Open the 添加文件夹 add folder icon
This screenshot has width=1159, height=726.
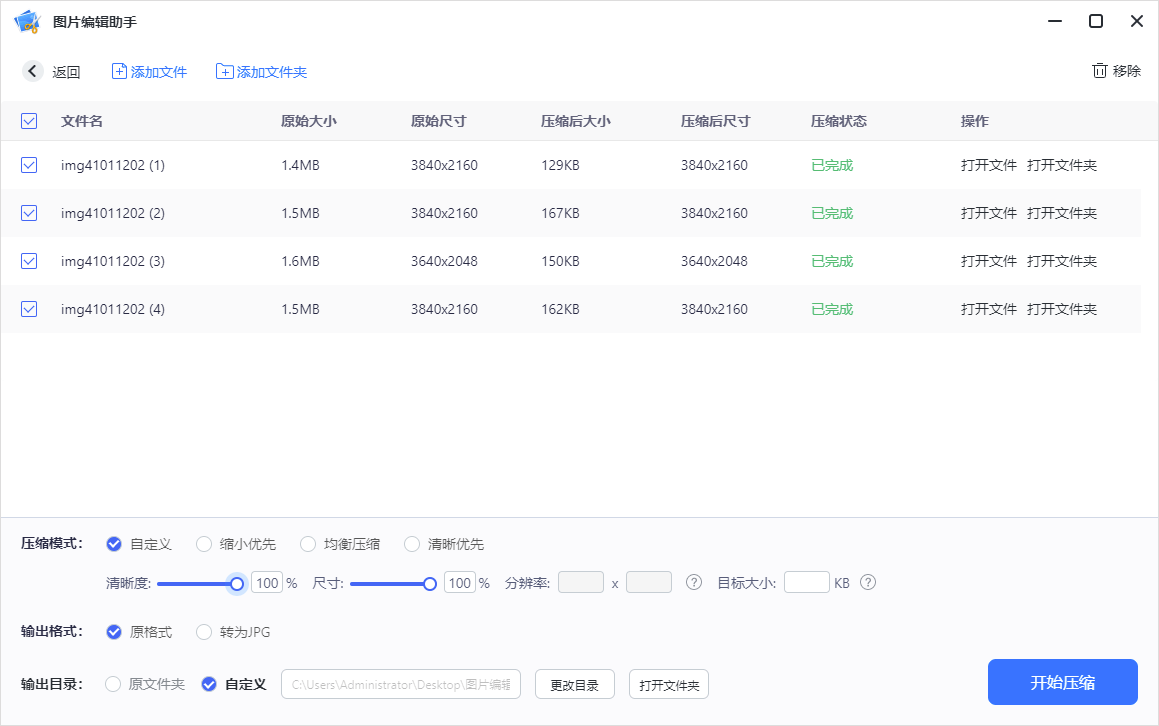[224, 71]
